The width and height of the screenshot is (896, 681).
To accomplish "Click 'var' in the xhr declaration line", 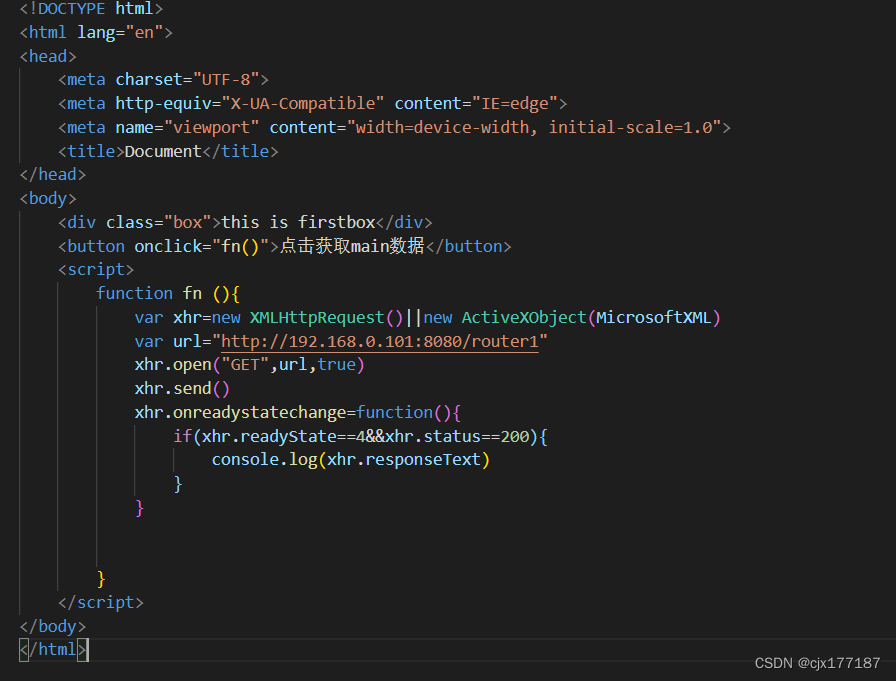I will pos(149,318).
